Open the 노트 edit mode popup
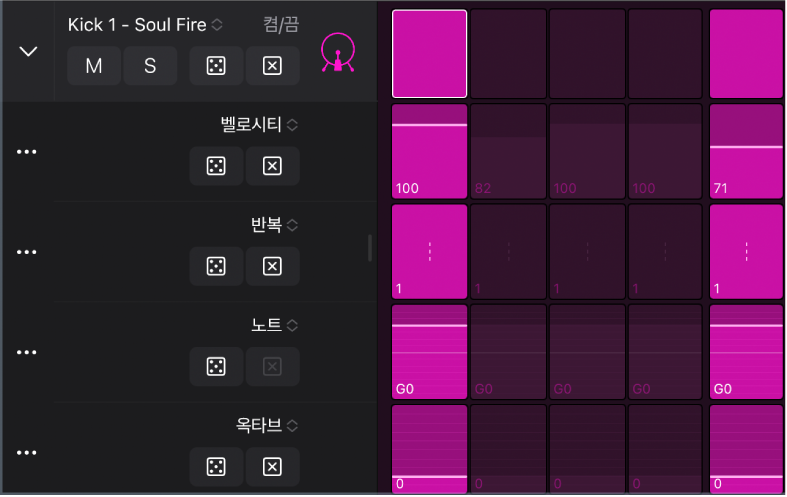 pyautogui.click(x=274, y=325)
